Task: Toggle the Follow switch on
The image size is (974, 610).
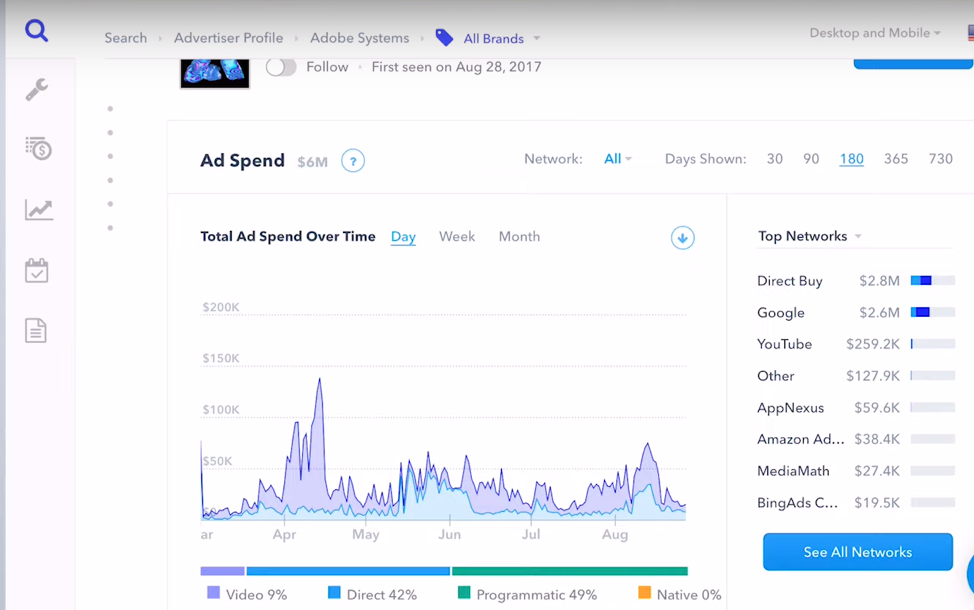Action: 281,67
